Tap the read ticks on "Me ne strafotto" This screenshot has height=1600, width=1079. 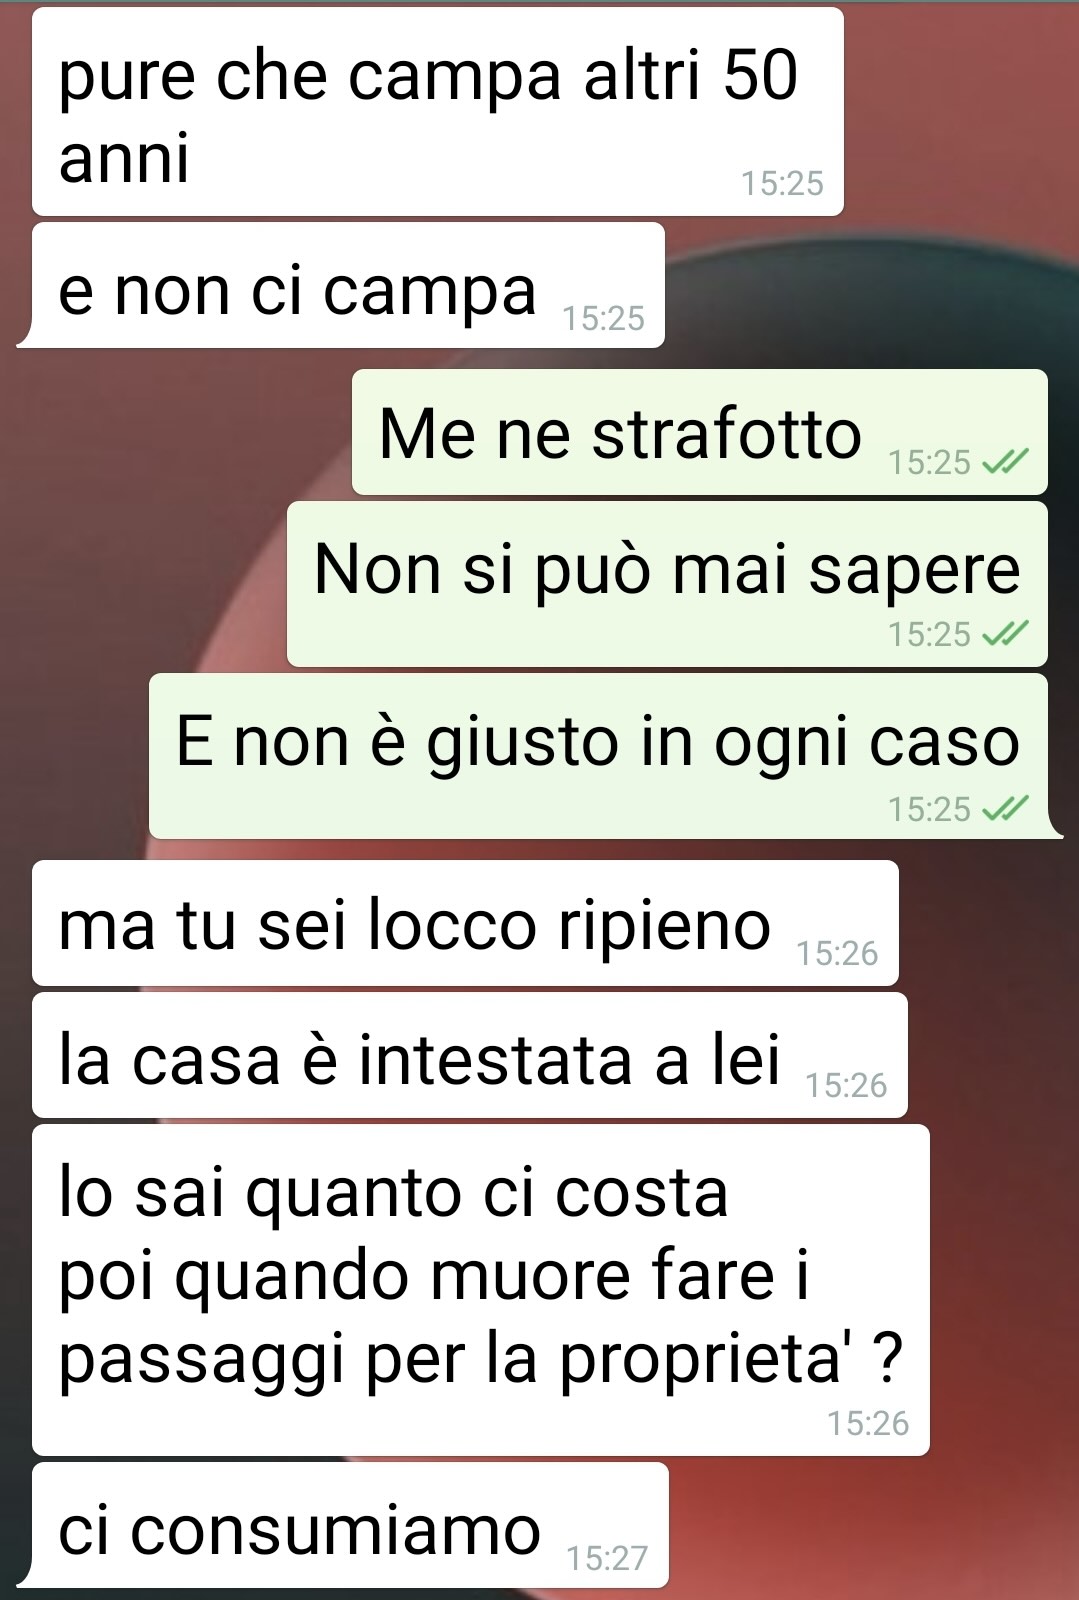1005,462
